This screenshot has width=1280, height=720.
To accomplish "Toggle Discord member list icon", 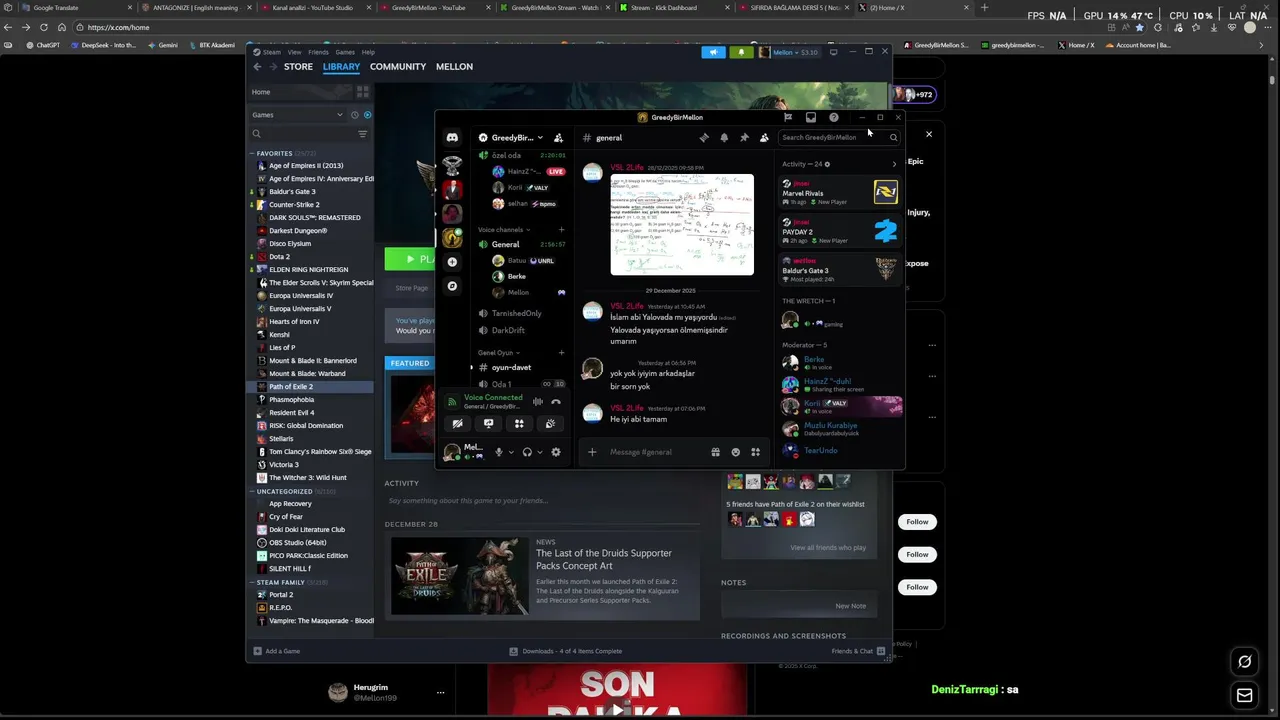I will (764, 138).
